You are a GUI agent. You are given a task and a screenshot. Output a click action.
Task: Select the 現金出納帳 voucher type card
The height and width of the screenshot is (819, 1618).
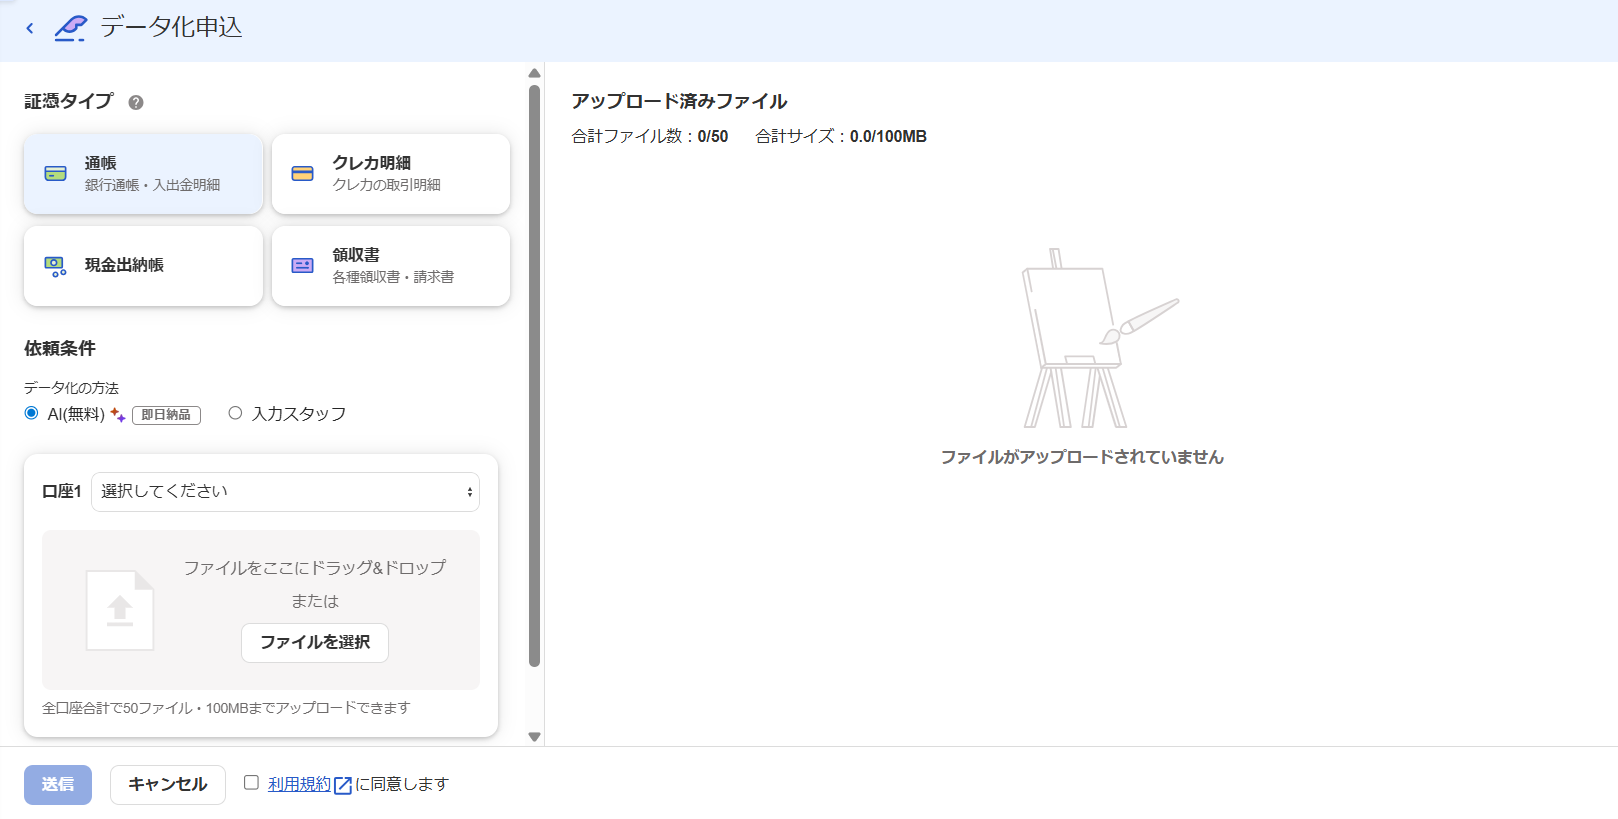pos(143,266)
